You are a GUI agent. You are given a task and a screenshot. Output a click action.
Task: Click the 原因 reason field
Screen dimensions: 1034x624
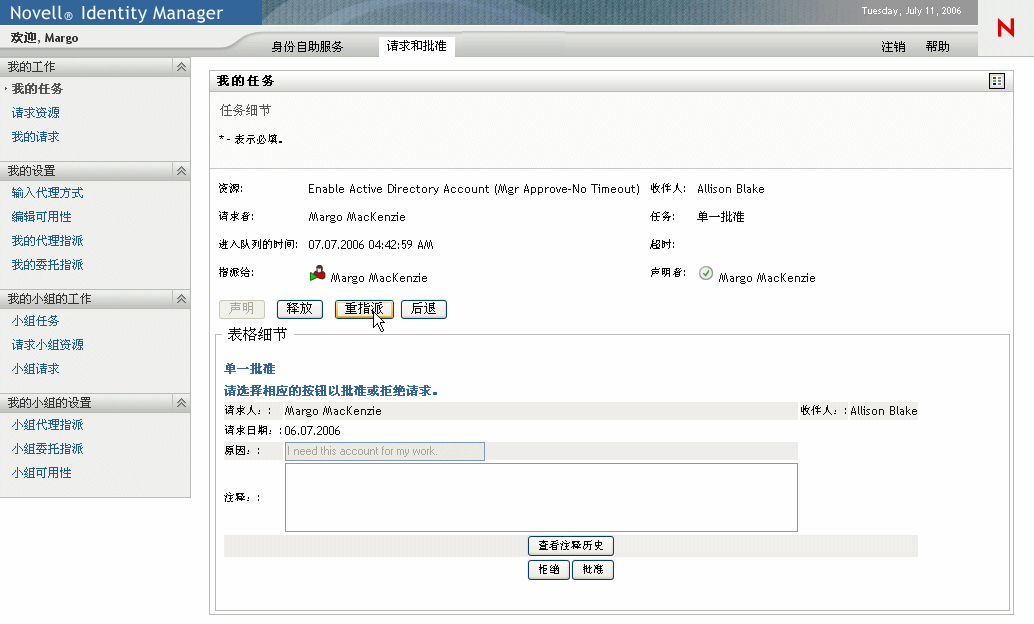click(385, 451)
